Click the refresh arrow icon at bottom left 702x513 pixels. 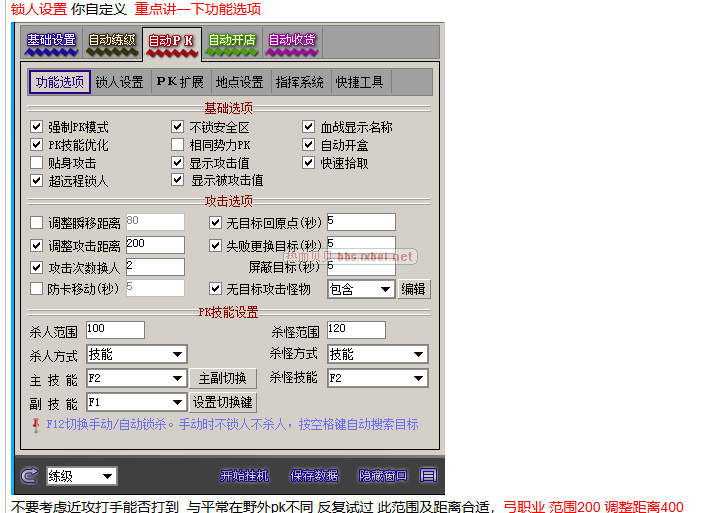29,475
